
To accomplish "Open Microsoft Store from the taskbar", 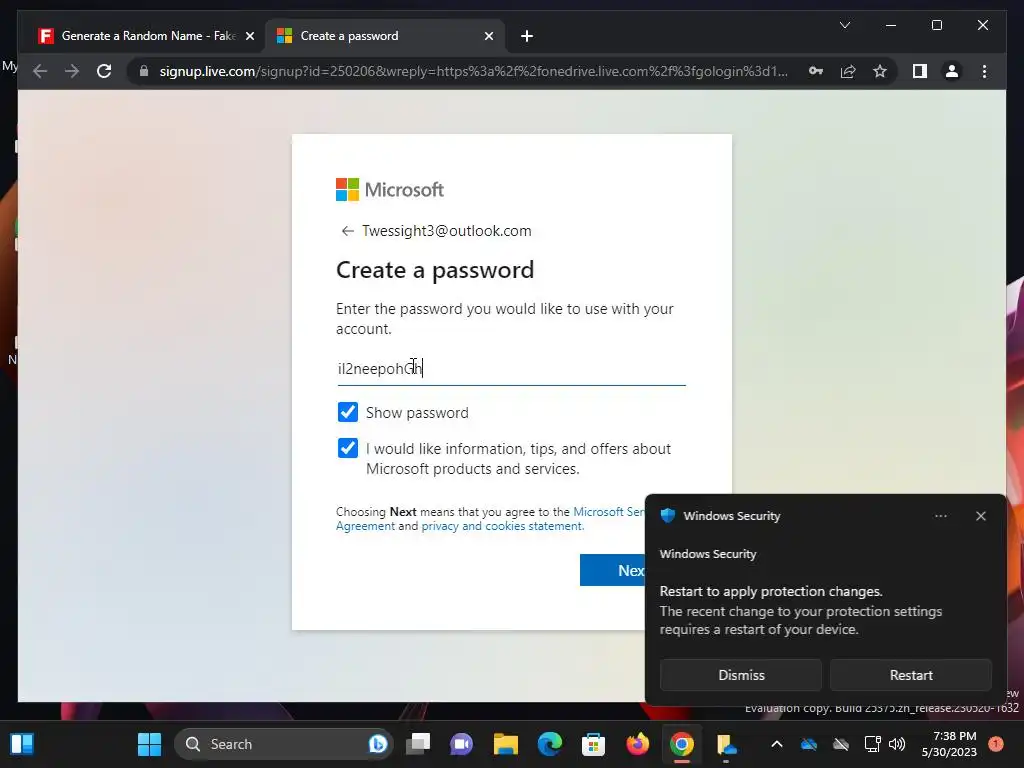I will [593, 744].
